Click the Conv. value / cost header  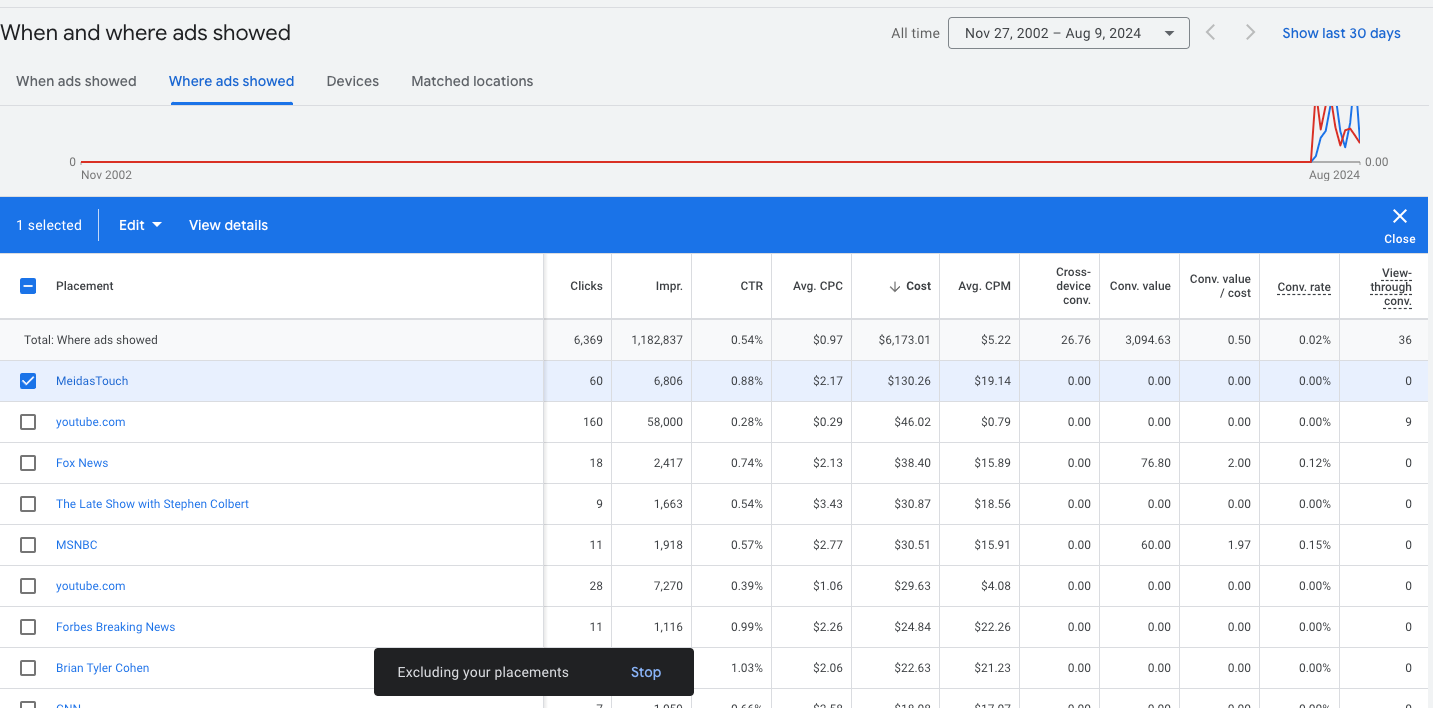[1220, 286]
